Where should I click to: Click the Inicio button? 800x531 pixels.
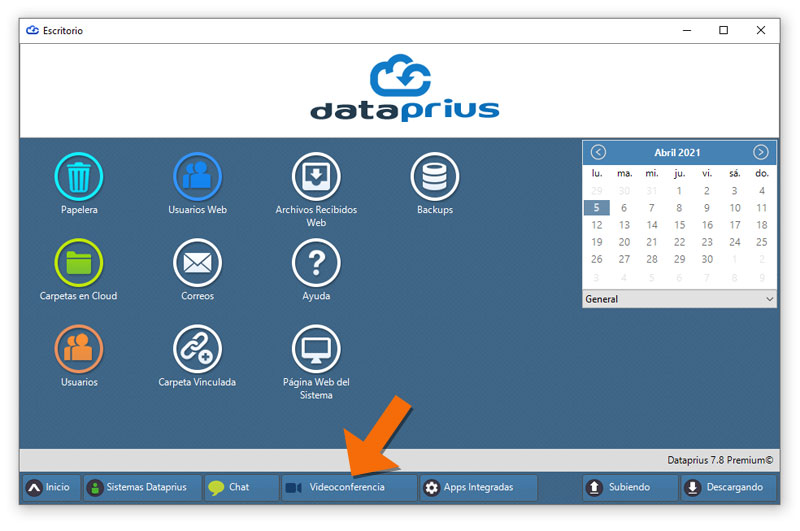pyautogui.click(x=51, y=488)
